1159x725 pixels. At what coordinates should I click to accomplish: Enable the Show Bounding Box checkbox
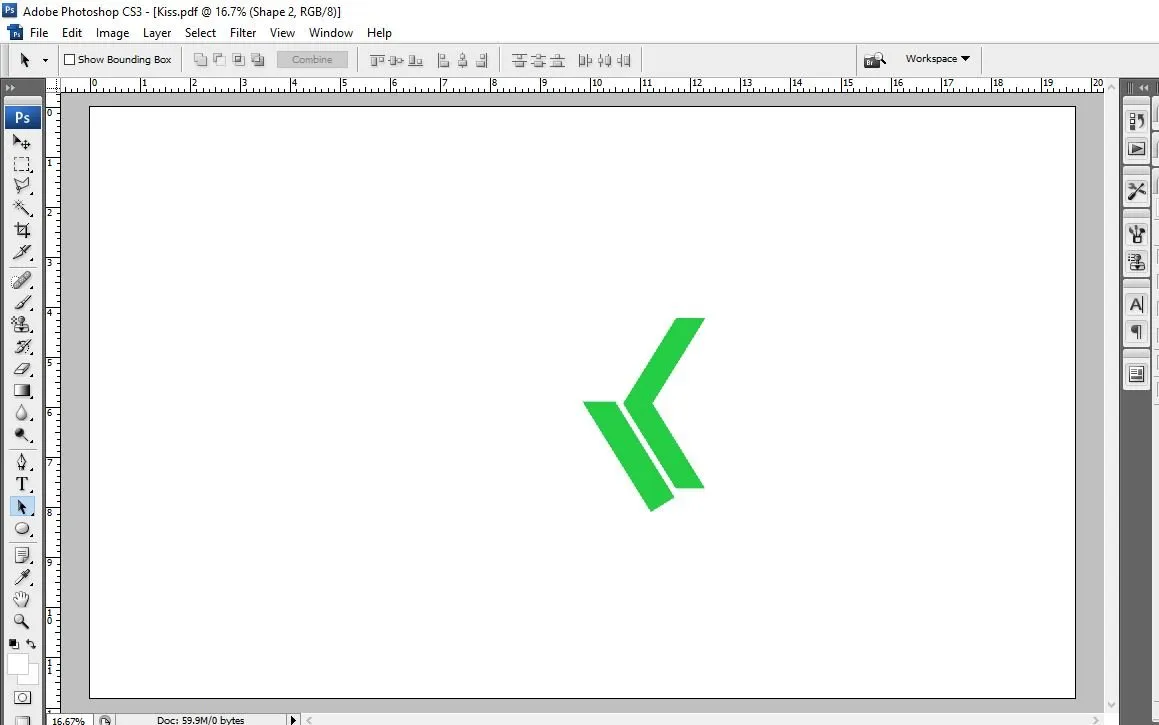69,60
